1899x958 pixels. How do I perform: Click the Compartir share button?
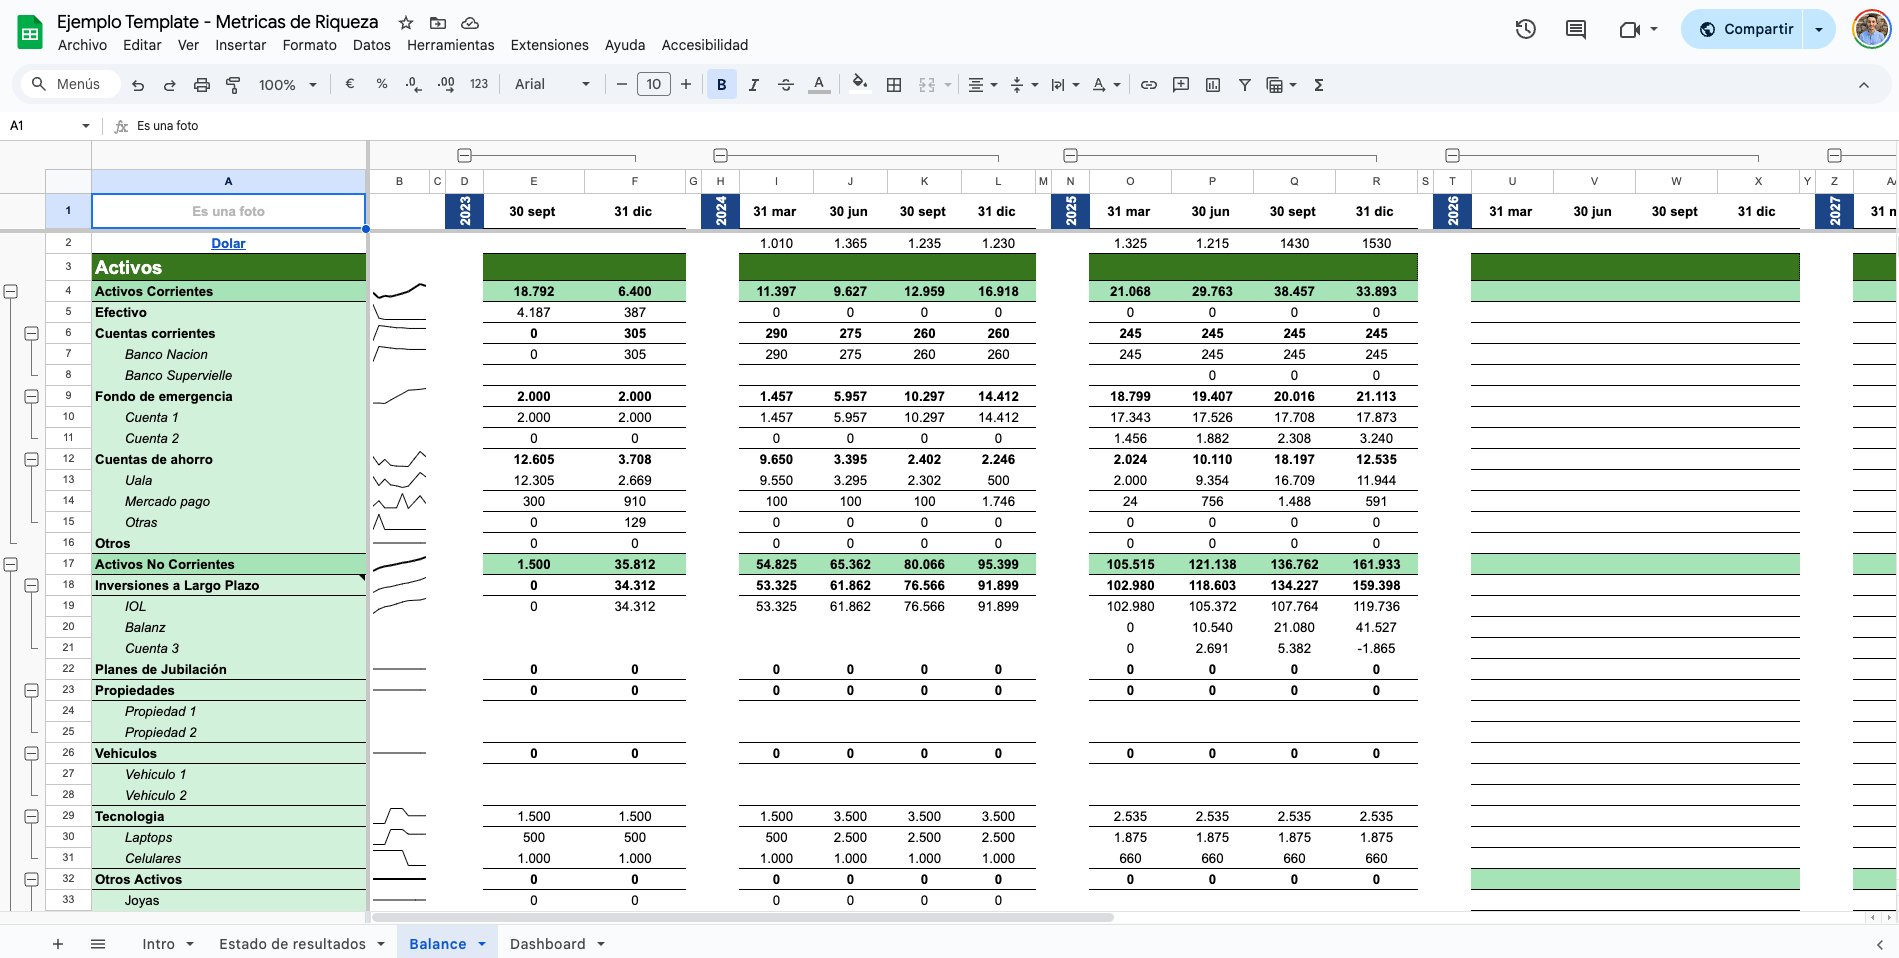(x=1745, y=29)
